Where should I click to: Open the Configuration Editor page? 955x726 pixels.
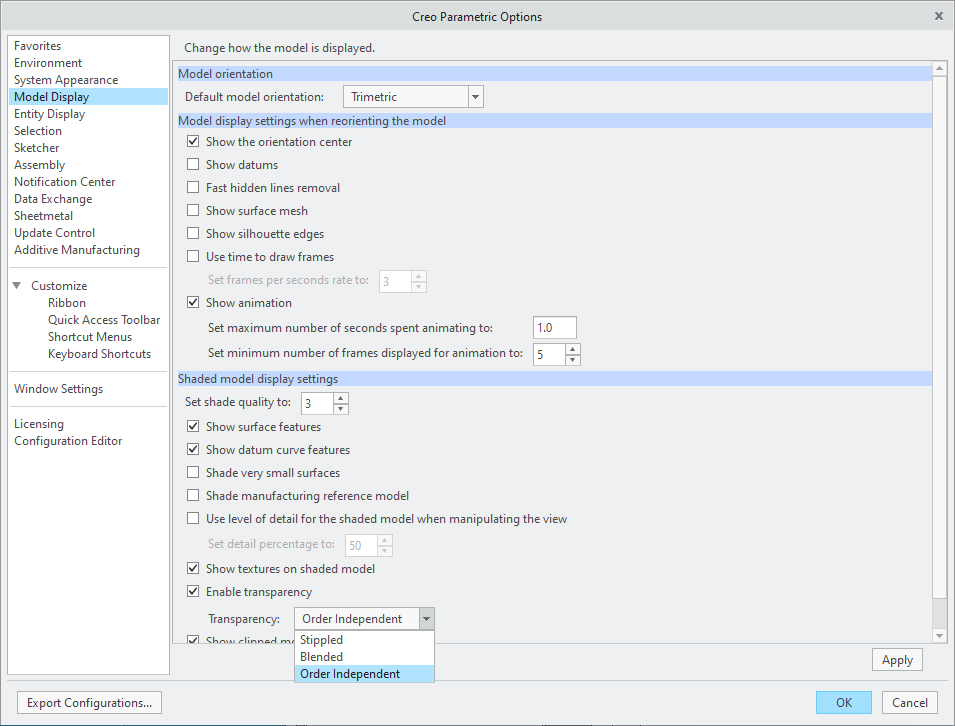point(68,441)
